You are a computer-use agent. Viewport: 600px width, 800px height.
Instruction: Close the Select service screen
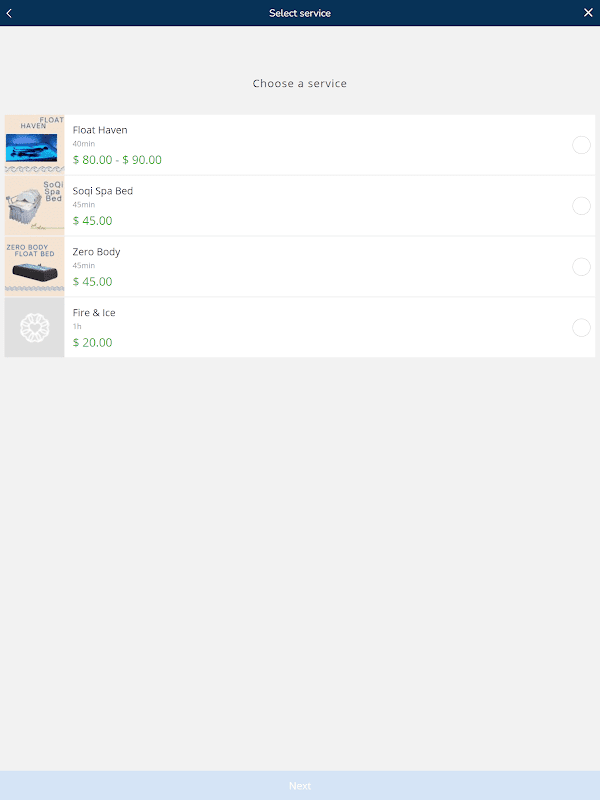(588, 13)
